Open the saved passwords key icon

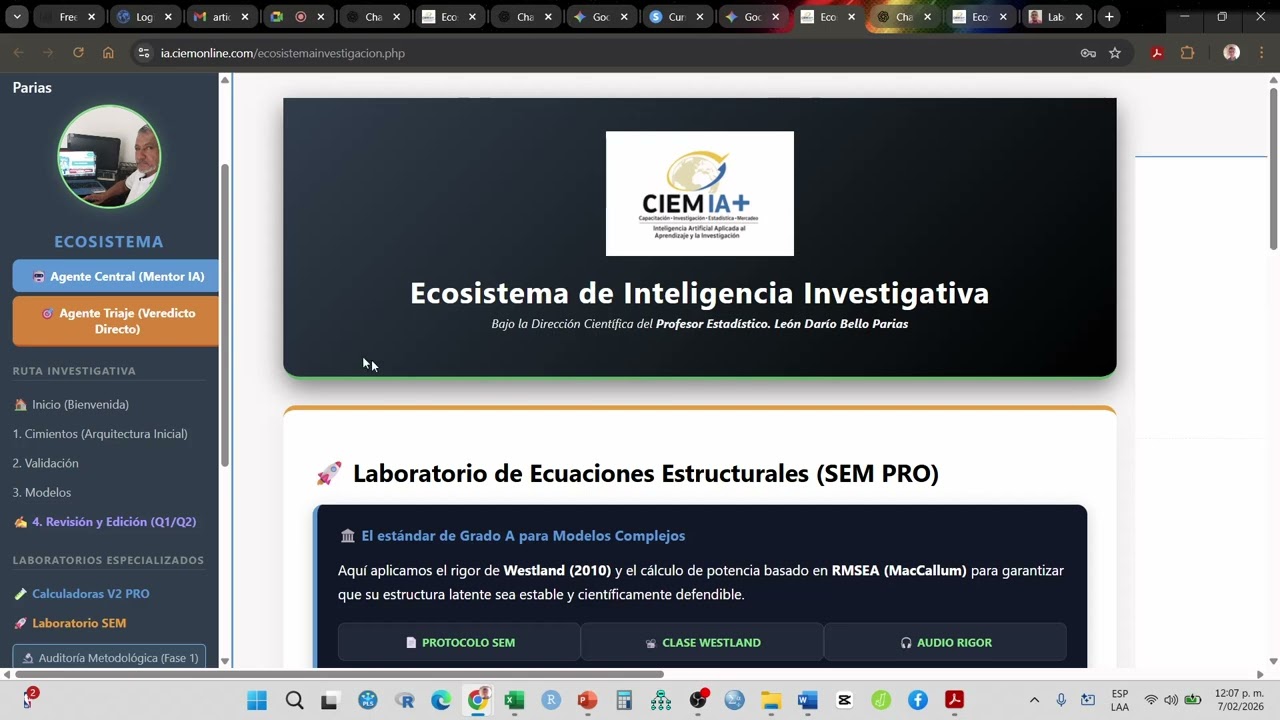tap(1088, 53)
